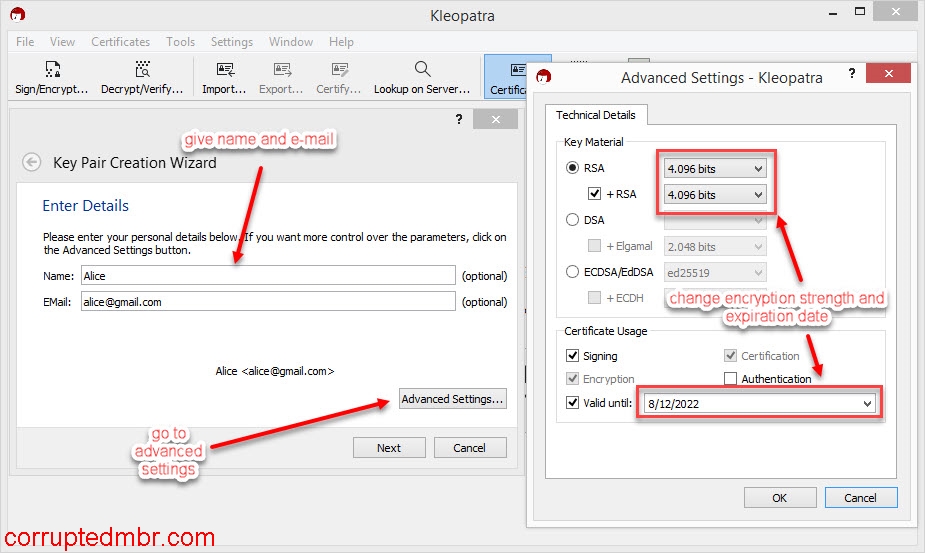Select the DSA radio button
Screen dimensions: 925x553
coord(572,220)
